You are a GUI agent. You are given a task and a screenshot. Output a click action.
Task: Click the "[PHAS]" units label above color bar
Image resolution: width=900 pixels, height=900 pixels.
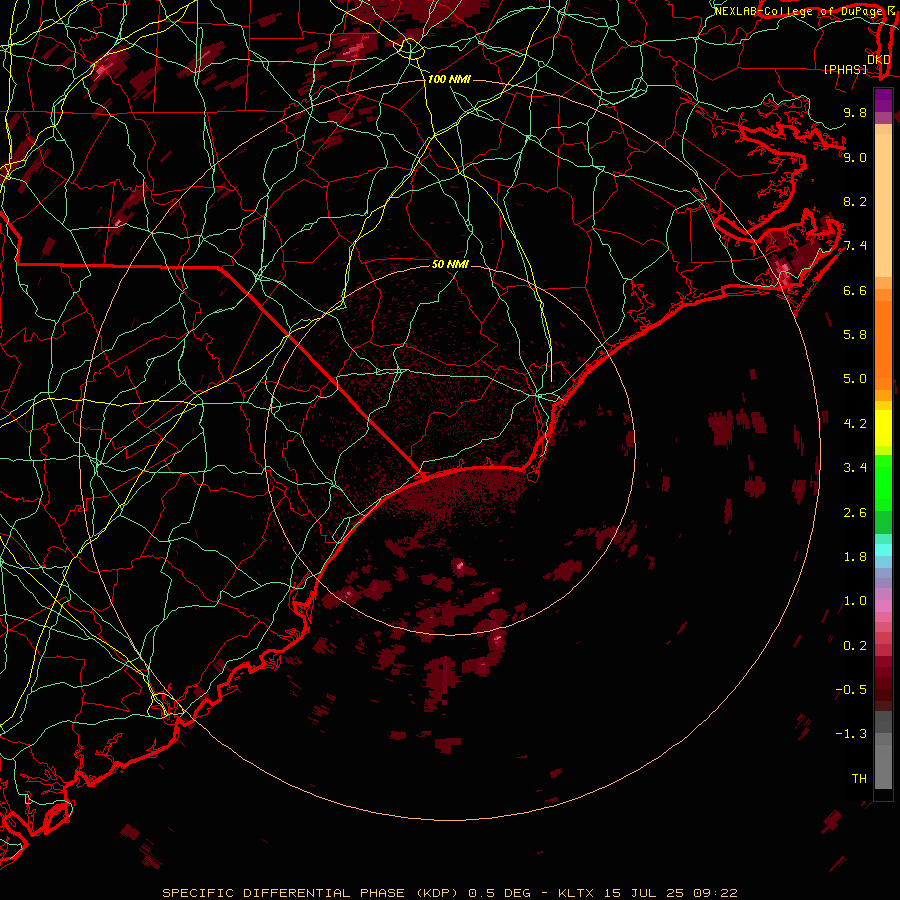pyautogui.click(x=845, y=69)
